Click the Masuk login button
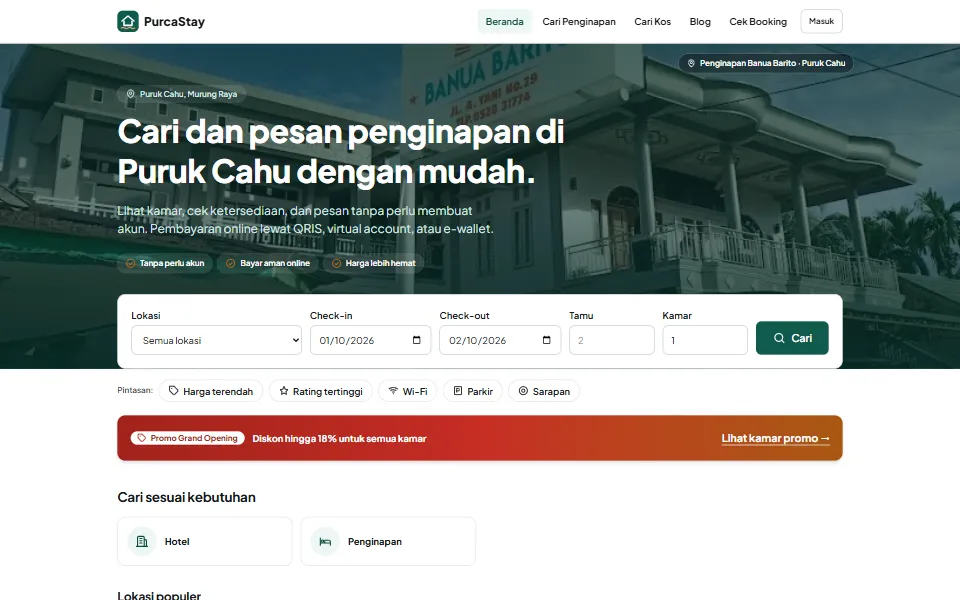960x600 pixels. click(x=821, y=21)
